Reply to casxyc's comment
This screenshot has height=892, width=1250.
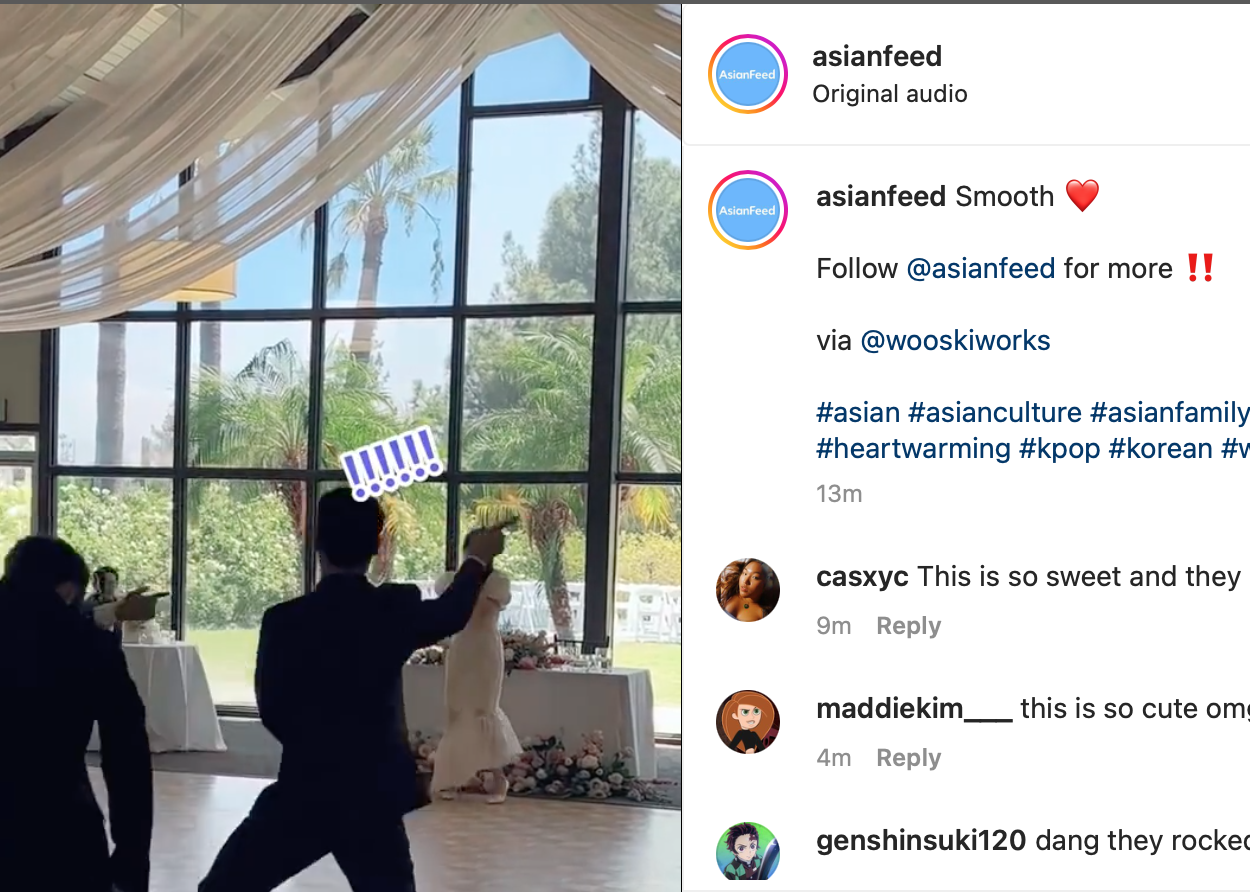tap(909, 626)
